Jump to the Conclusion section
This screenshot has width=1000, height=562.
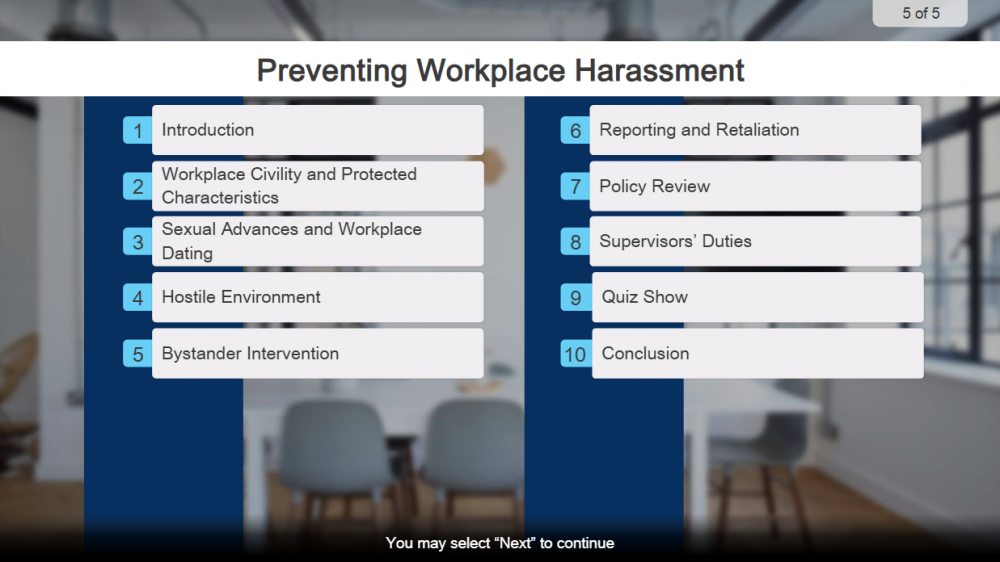click(x=757, y=353)
